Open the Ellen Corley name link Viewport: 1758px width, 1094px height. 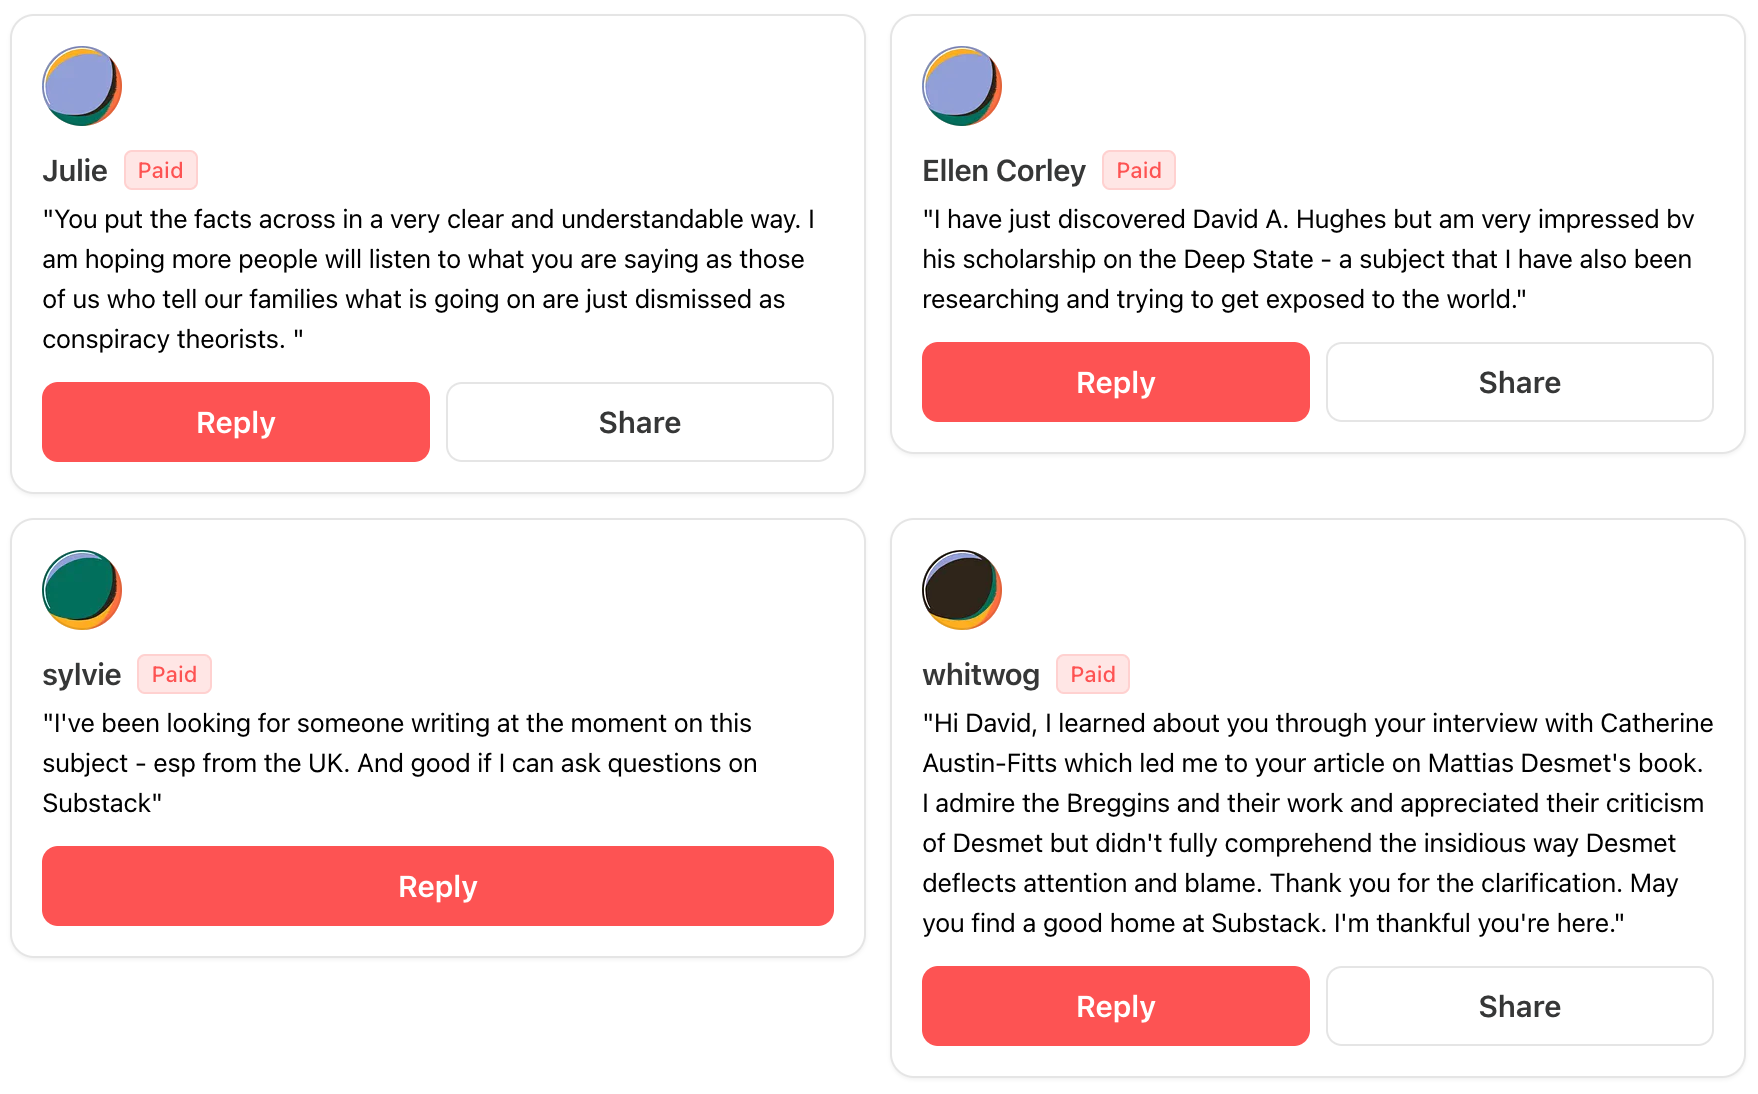[1004, 171]
